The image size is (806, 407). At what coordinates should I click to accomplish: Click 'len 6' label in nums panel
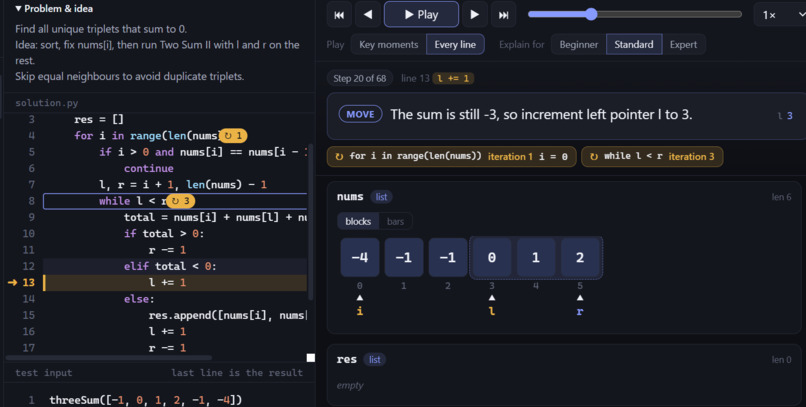pyautogui.click(x=781, y=197)
